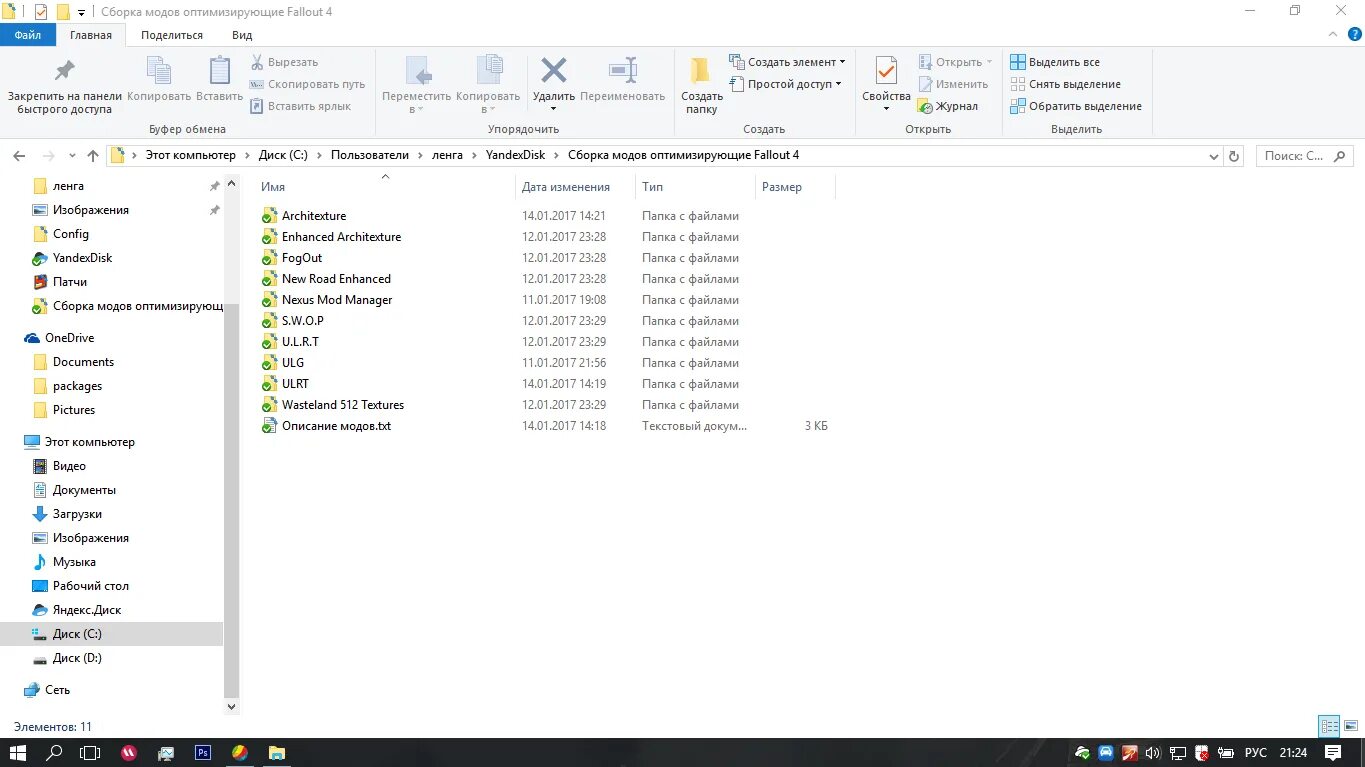This screenshot has width=1365, height=767.
Task: Switch to details view icon in status bar
Action: click(x=1329, y=727)
